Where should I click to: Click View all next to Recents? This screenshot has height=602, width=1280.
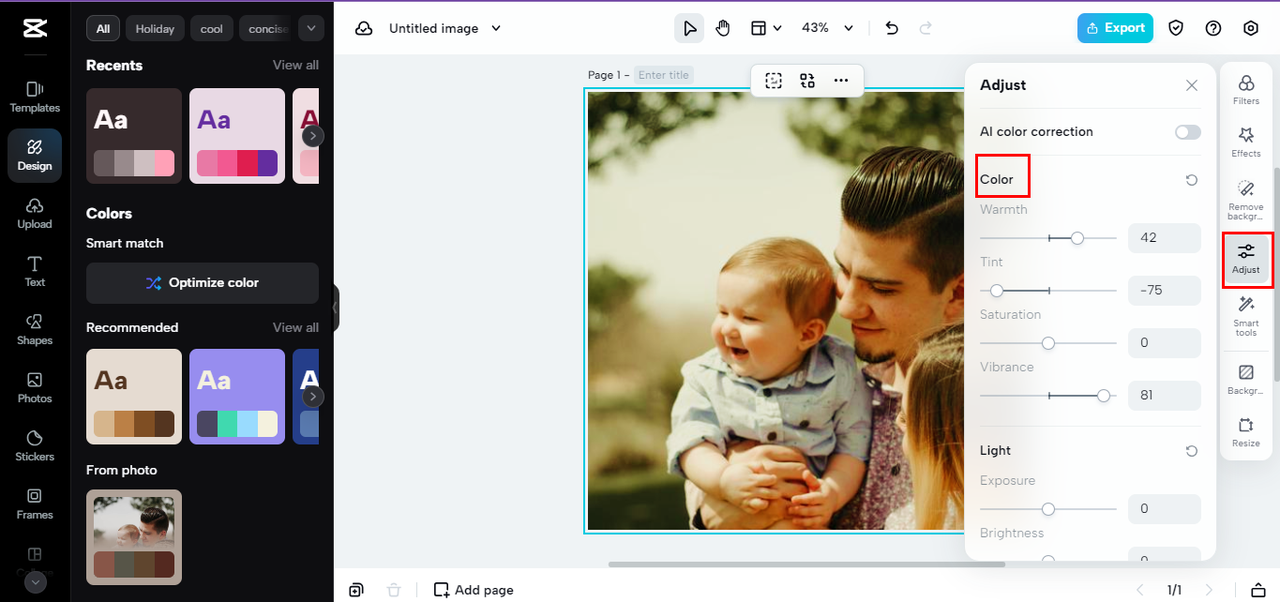pos(296,65)
